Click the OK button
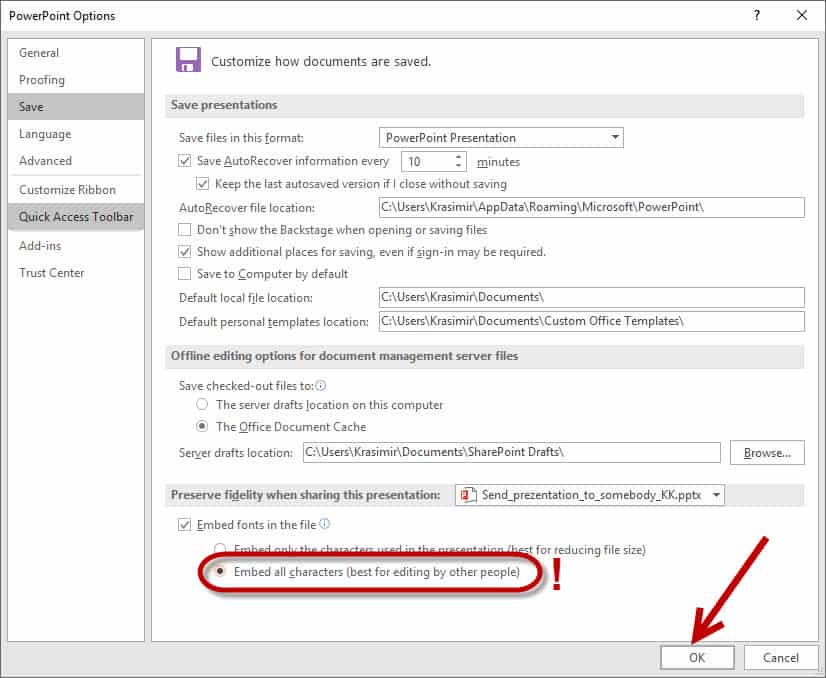 click(697, 657)
